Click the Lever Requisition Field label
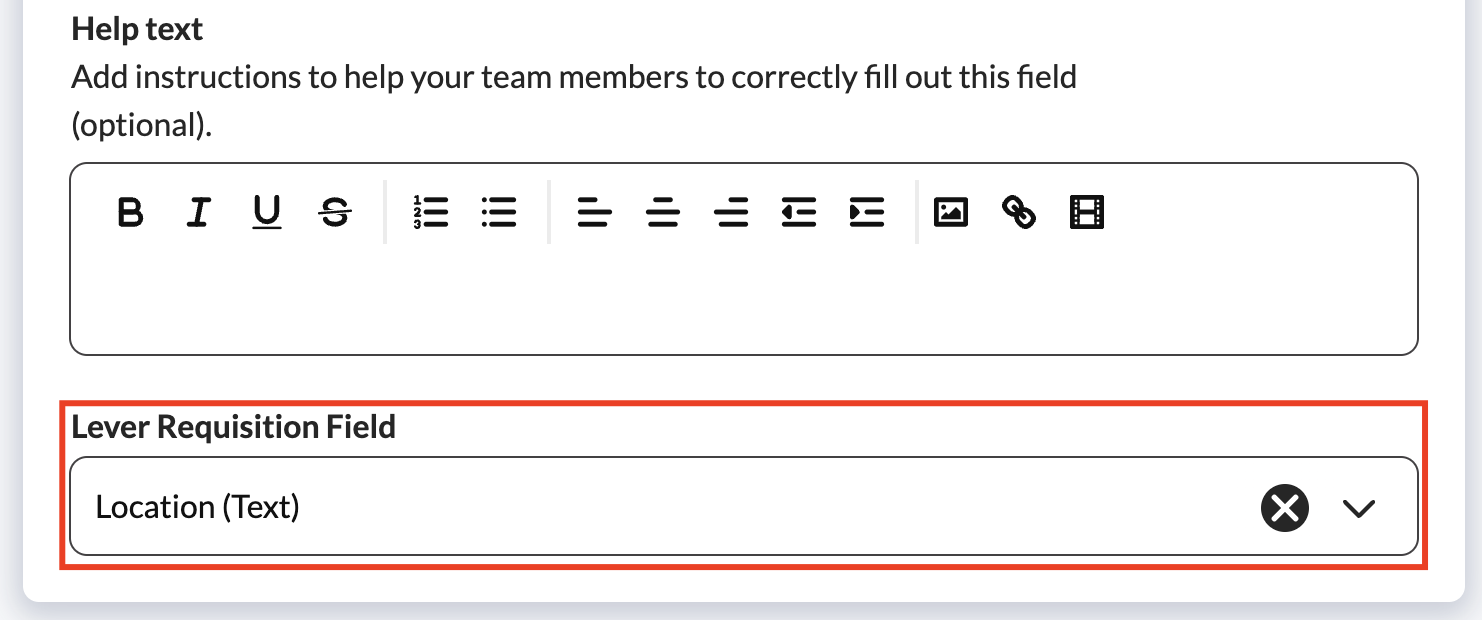The image size is (1482, 620). coord(234,427)
